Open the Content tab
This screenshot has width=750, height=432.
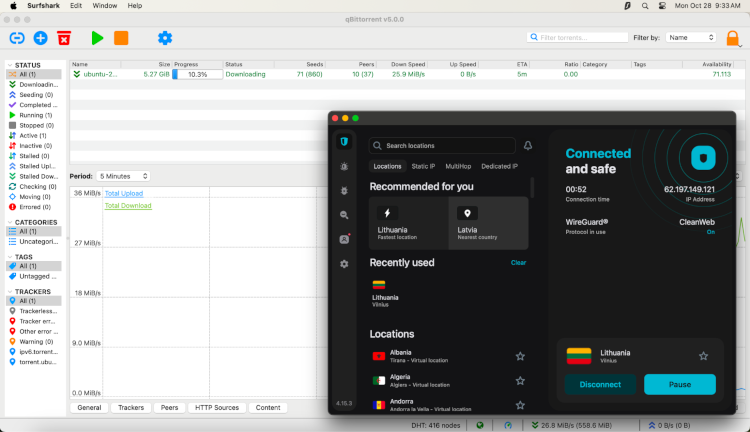[x=268, y=408]
